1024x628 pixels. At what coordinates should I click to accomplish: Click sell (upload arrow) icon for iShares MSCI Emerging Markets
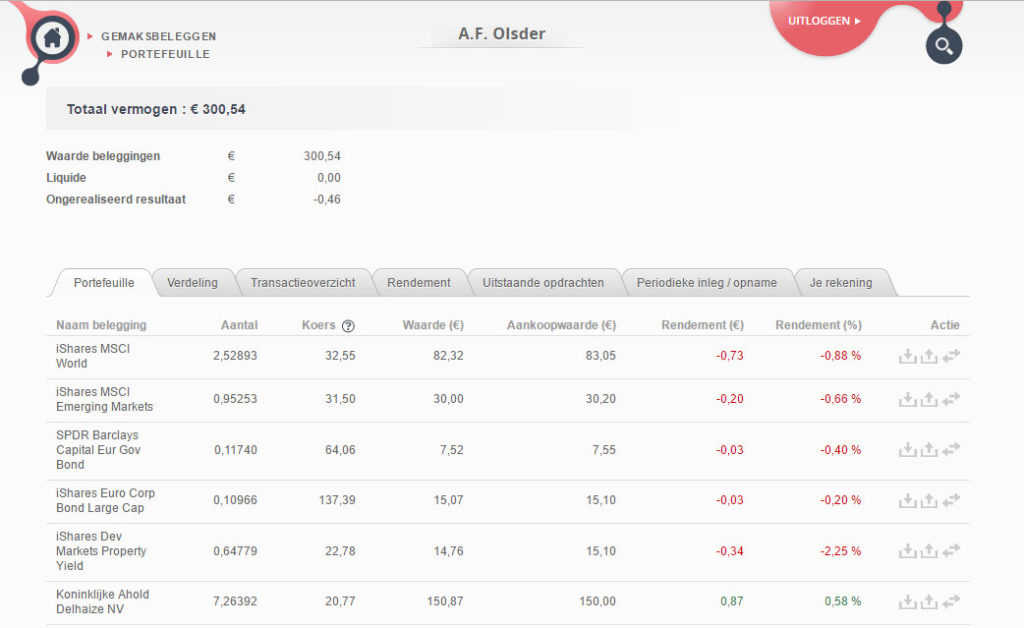[x=929, y=399]
